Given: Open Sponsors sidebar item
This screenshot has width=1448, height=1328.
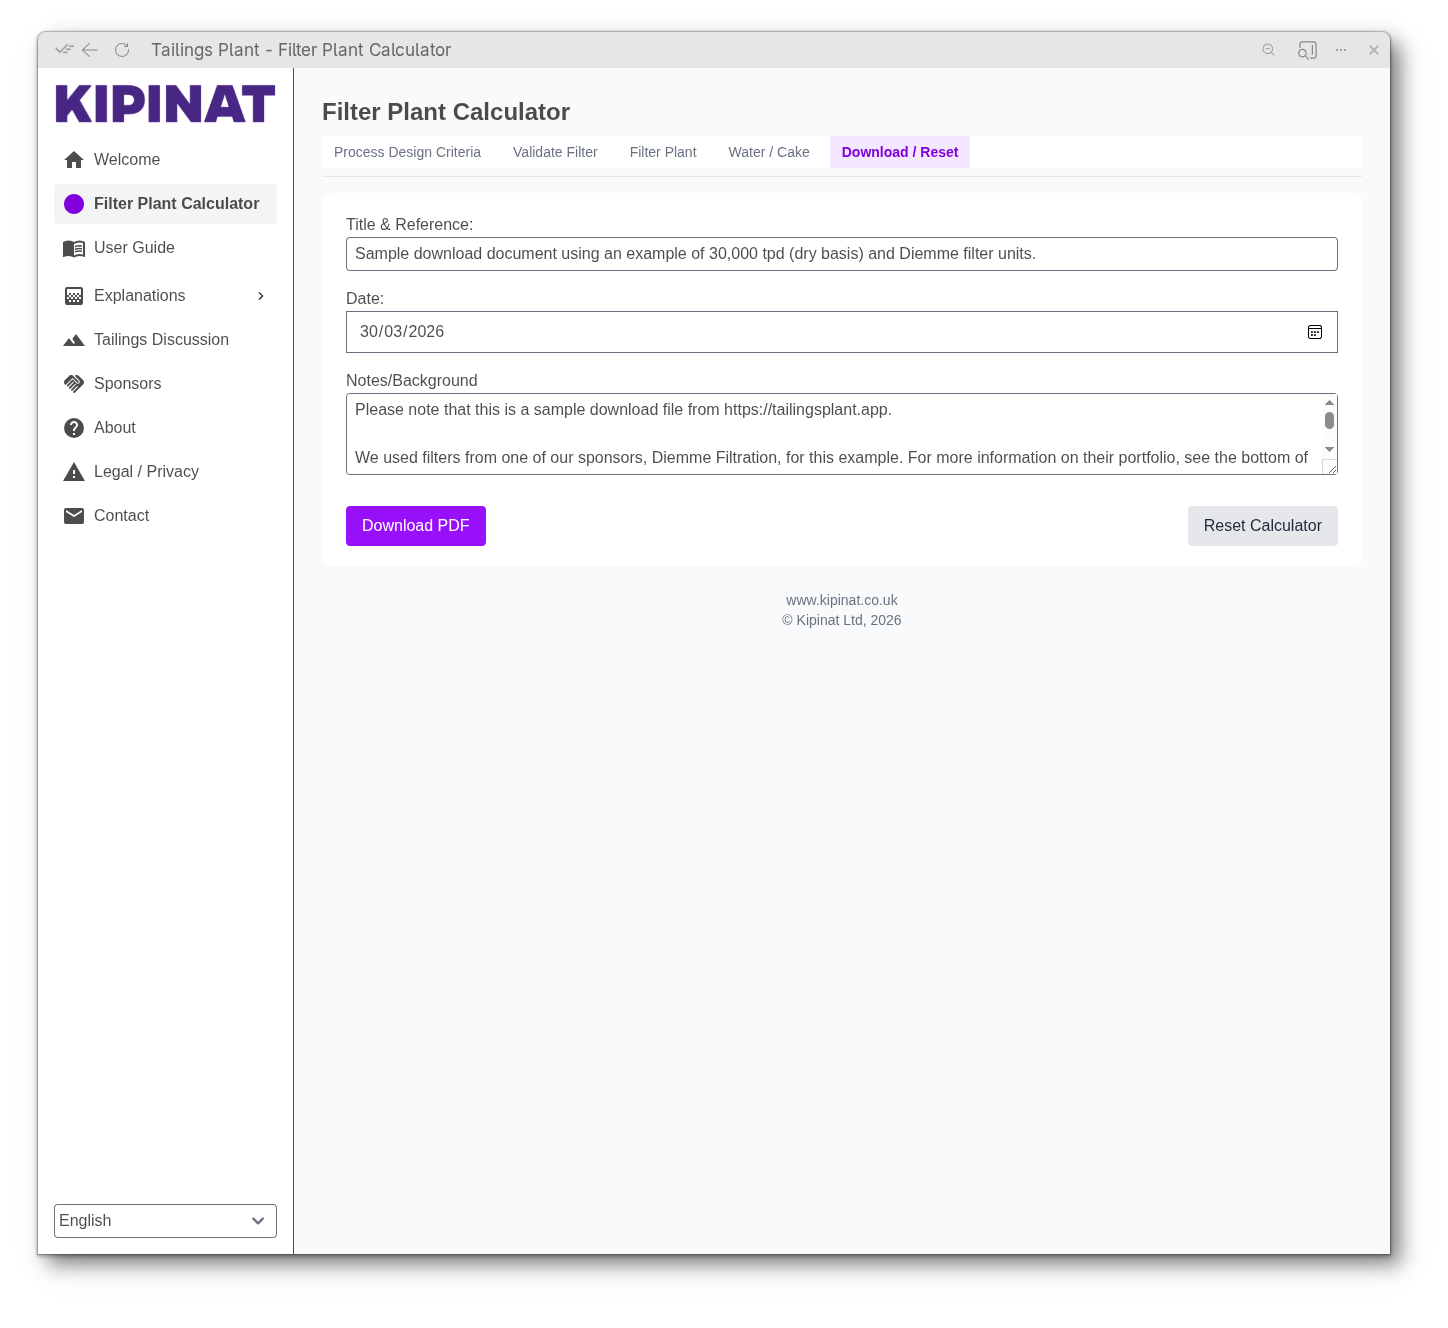Looking at the screenshot, I should point(165,384).
